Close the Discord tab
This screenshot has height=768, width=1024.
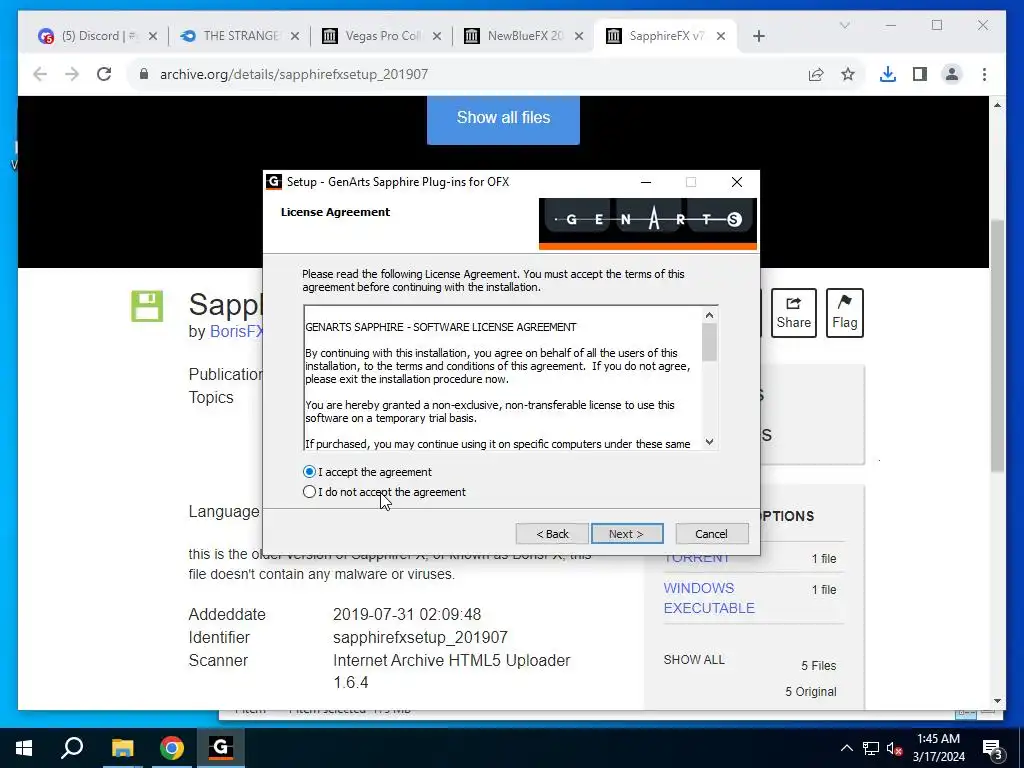click(153, 36)
